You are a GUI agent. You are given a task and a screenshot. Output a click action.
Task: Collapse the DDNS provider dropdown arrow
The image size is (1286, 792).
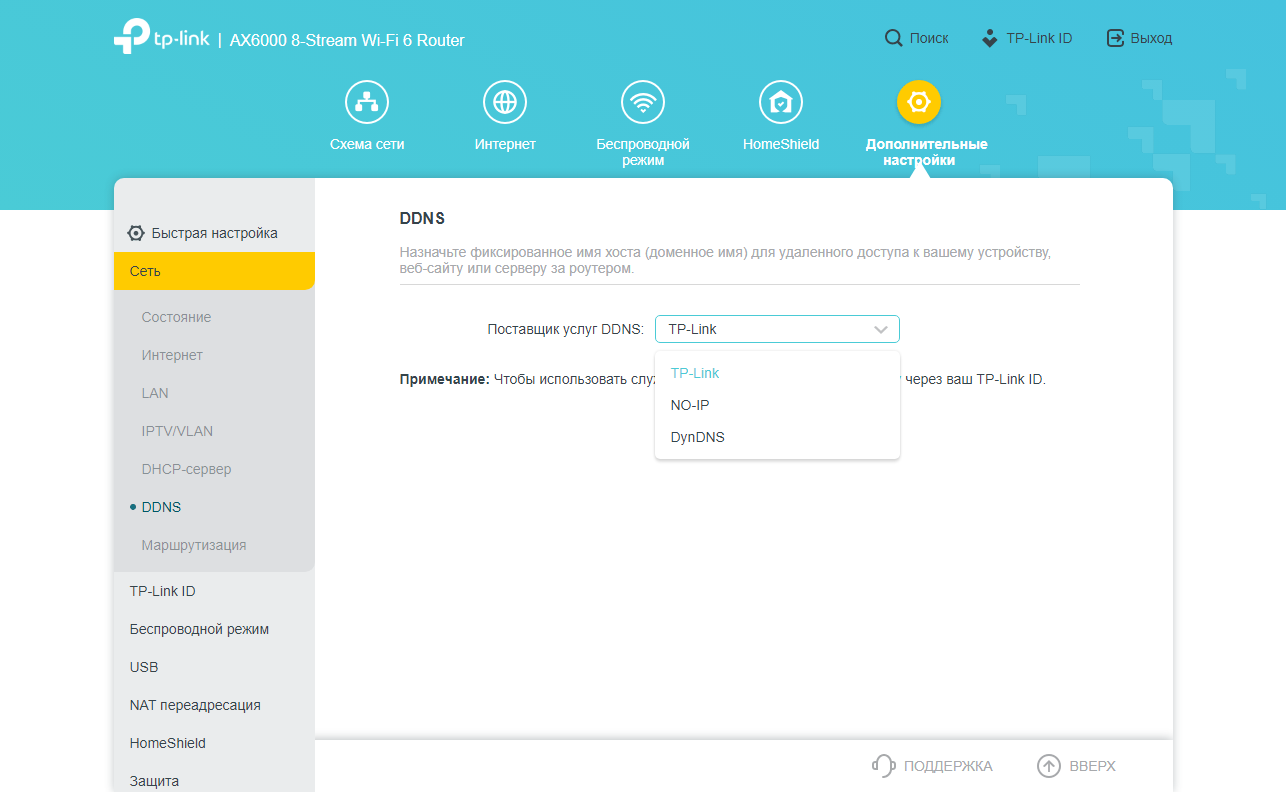(x=881, y=329)
